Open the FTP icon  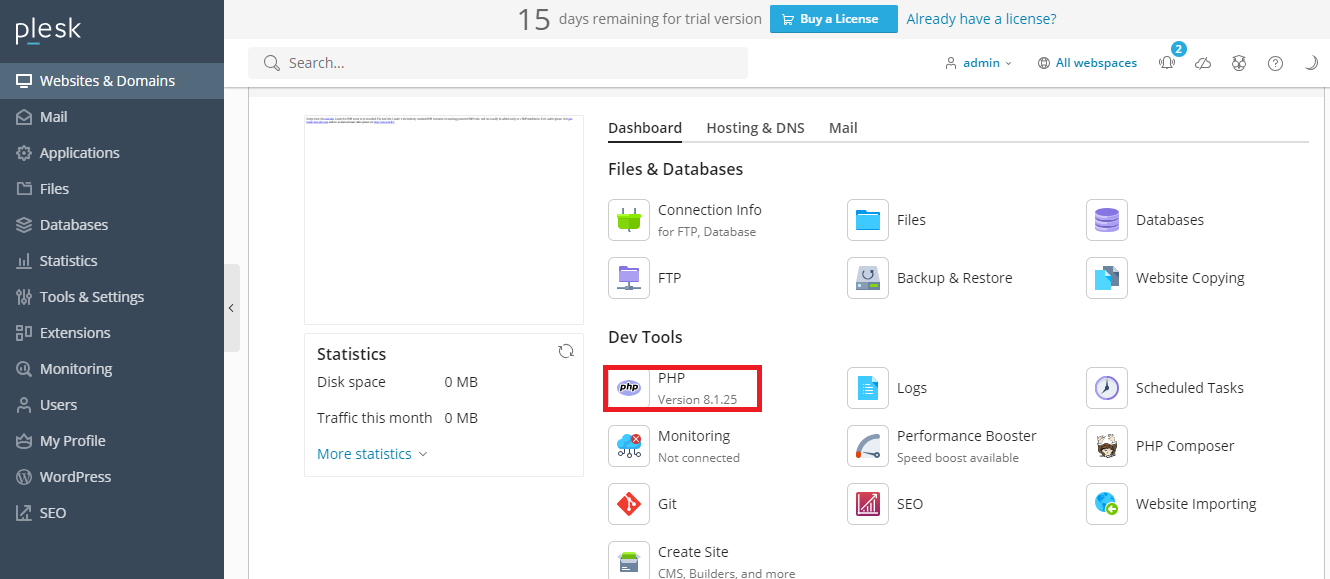629,278
